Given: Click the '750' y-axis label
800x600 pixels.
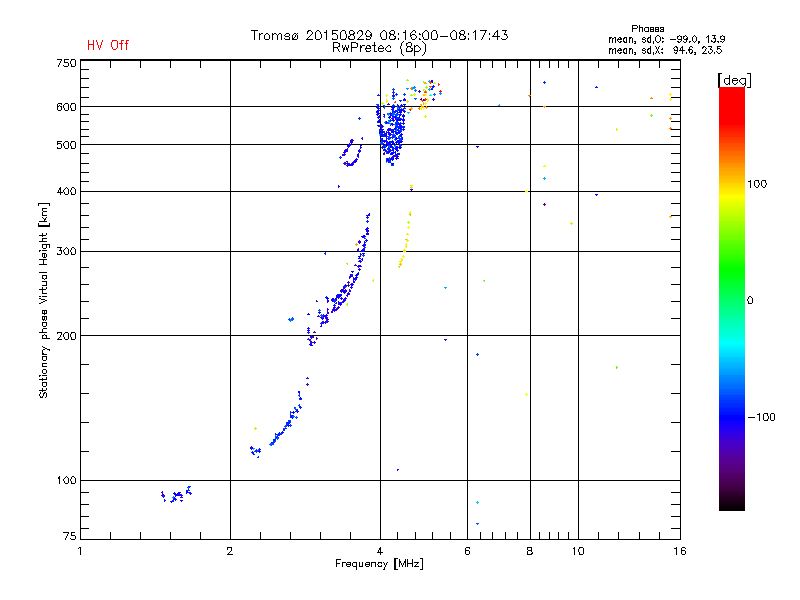Looking at the screenshot, I should click(66, 63).
